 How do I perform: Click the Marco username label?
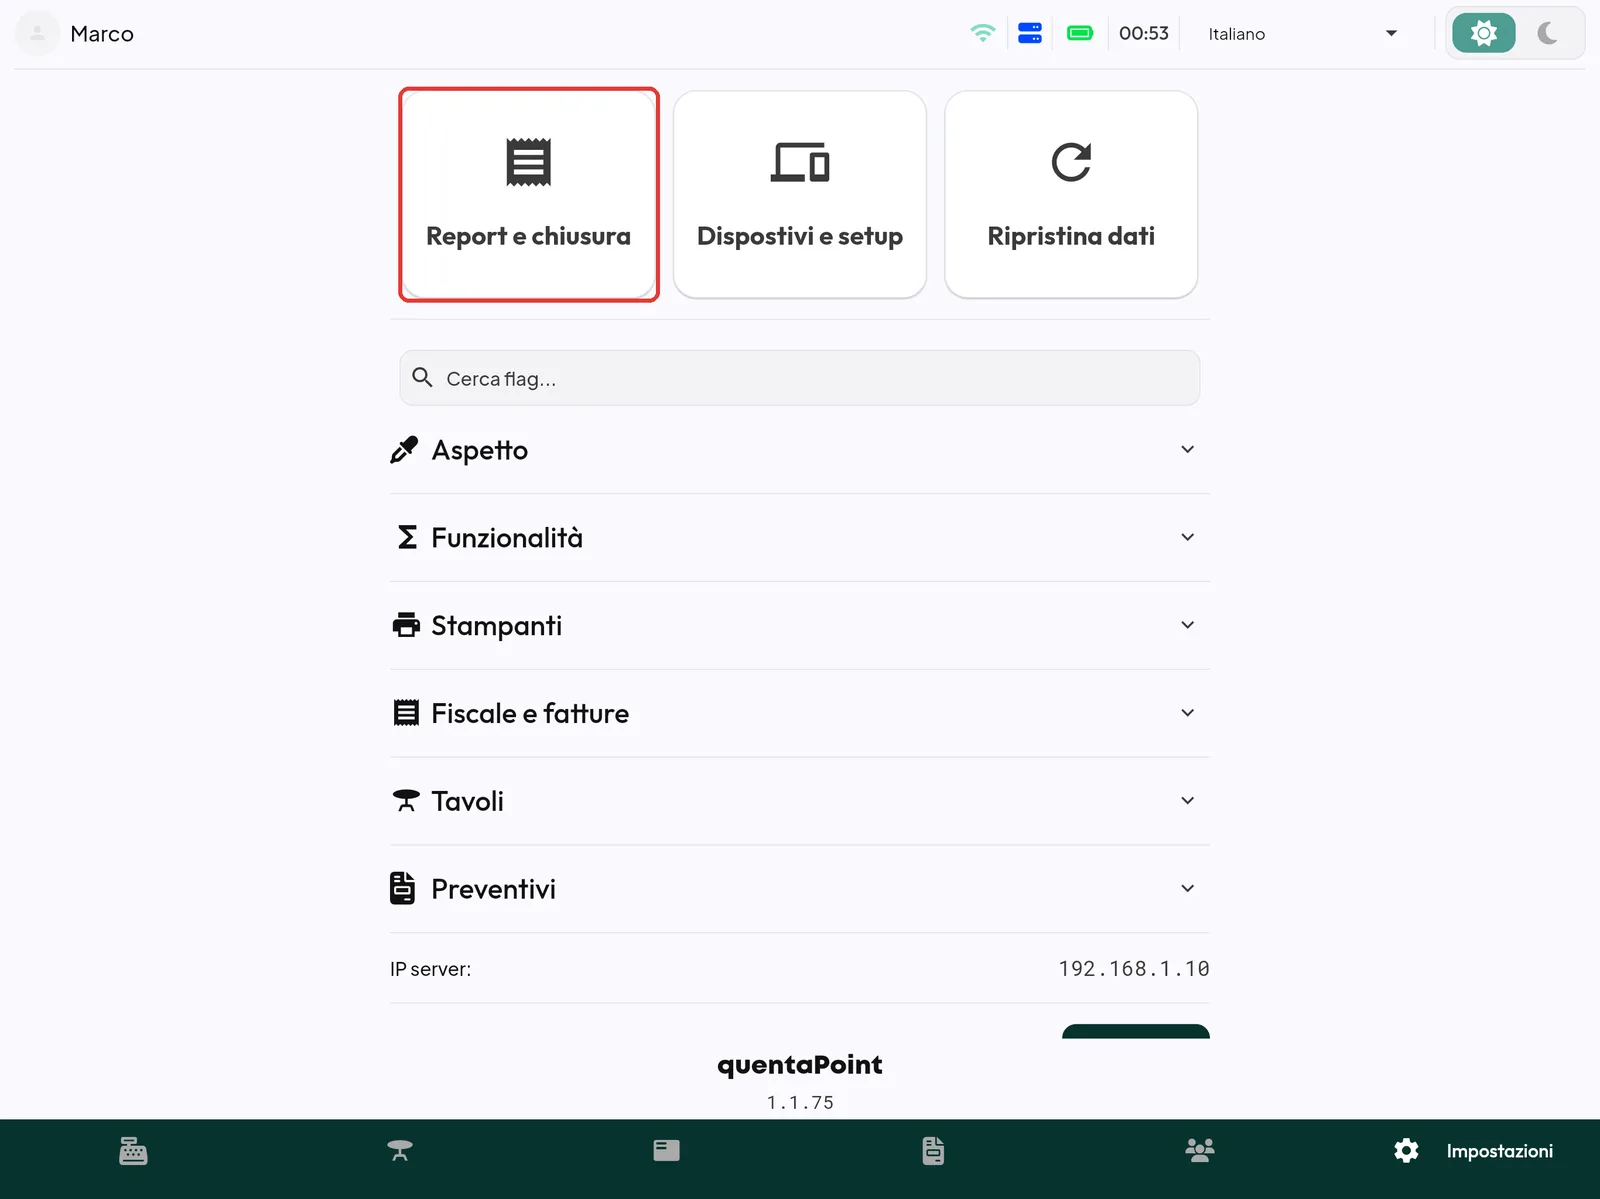[102, 34]
